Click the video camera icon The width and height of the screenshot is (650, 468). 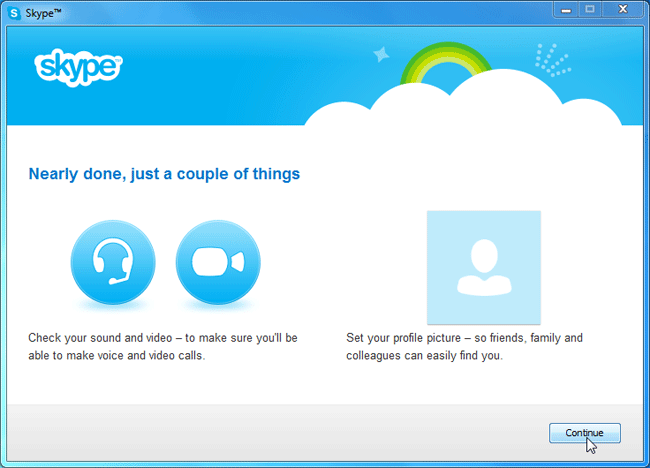[x=218, y=262]
